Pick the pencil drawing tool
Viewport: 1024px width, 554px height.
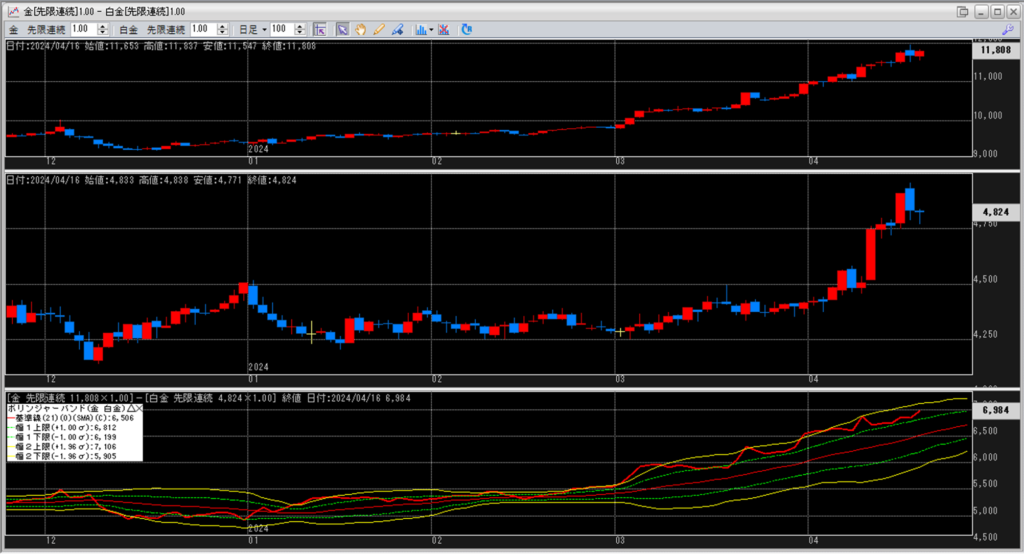click(x=379, y=30)
